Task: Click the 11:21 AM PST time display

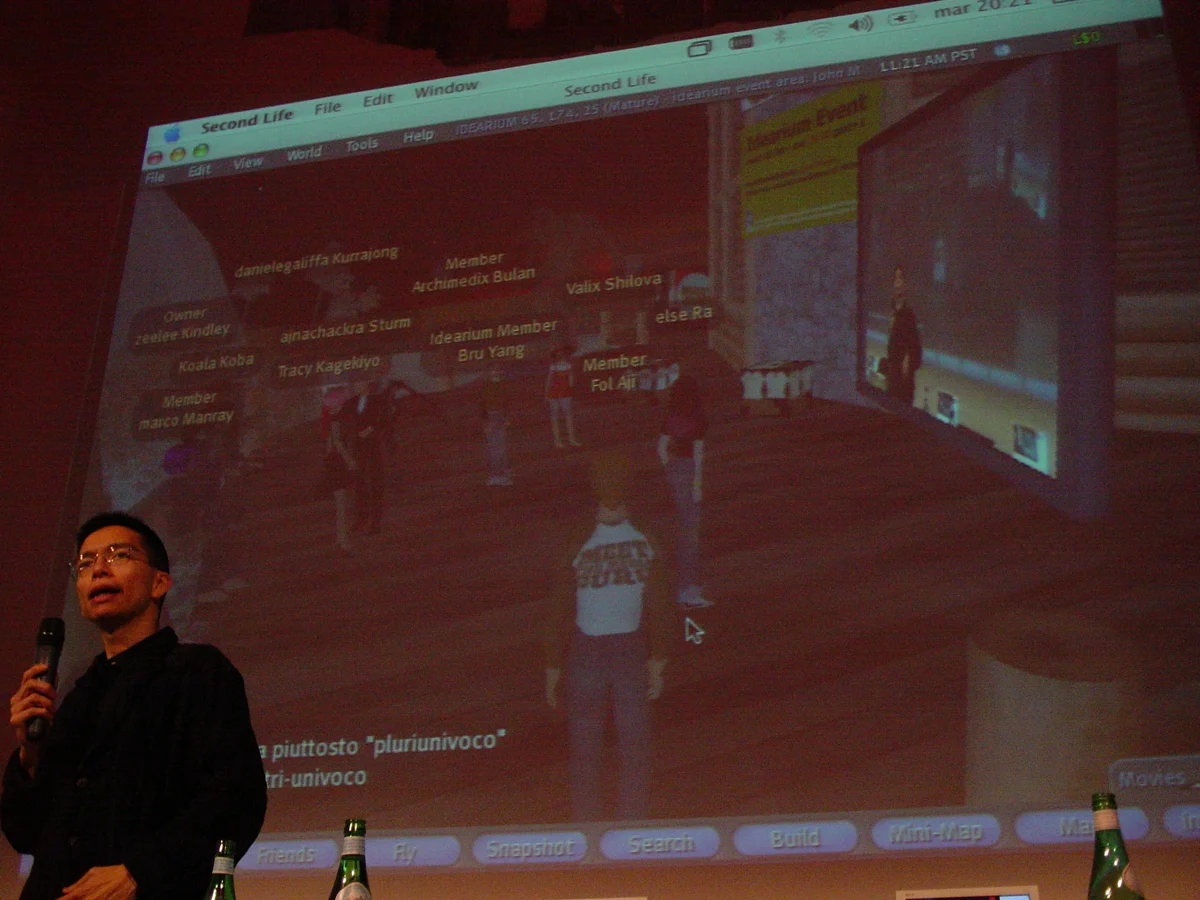Action: point(928,59)
